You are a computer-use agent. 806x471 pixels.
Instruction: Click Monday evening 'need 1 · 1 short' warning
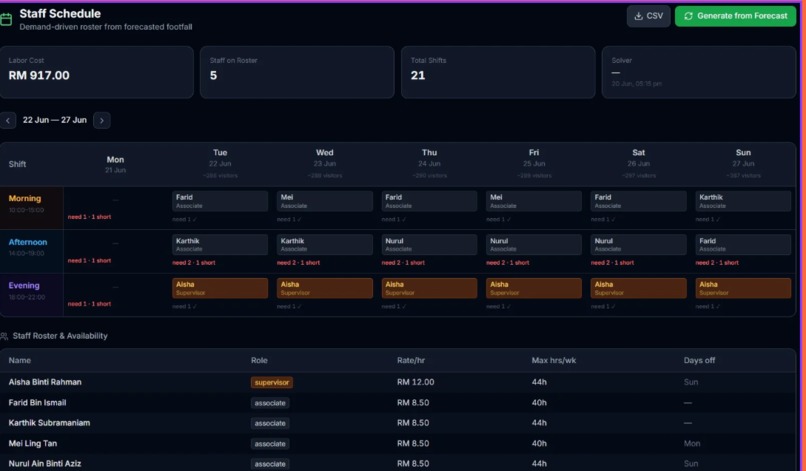(89, 304)
